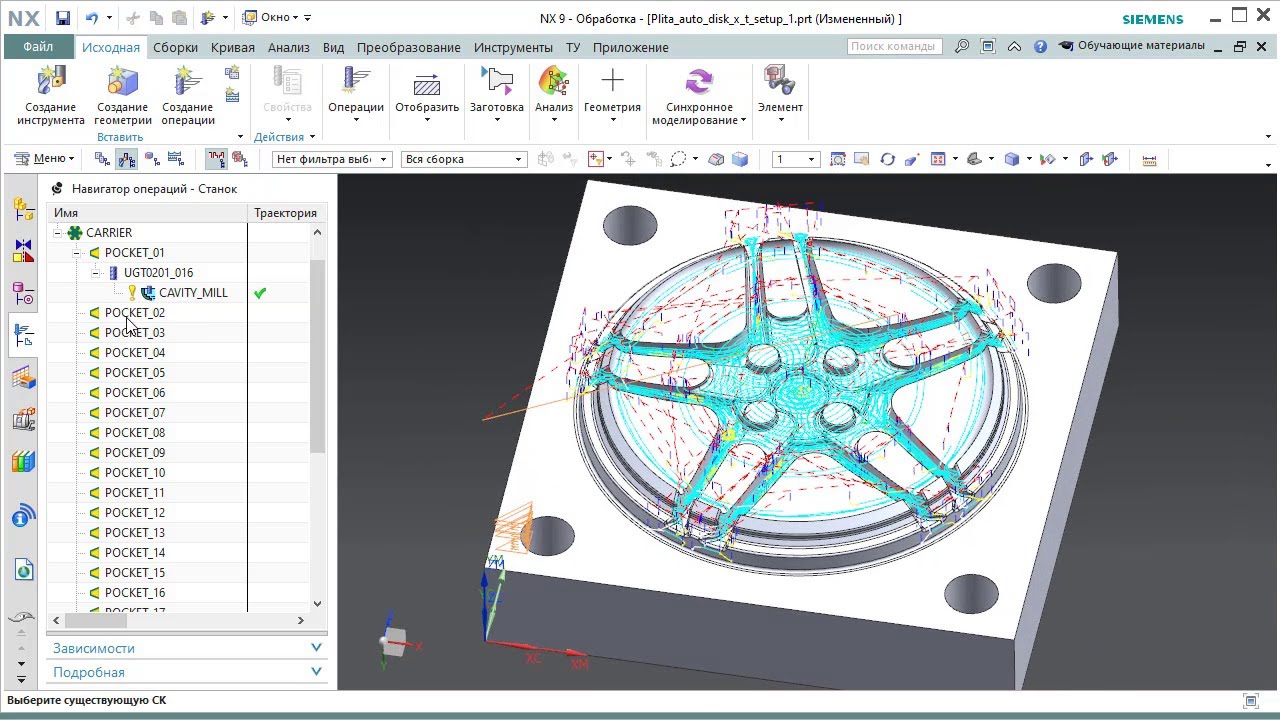This screenshot has height=720, width=1280.
Task: Open the Reuse Library books icon
Action: click(x=23, y=462)
